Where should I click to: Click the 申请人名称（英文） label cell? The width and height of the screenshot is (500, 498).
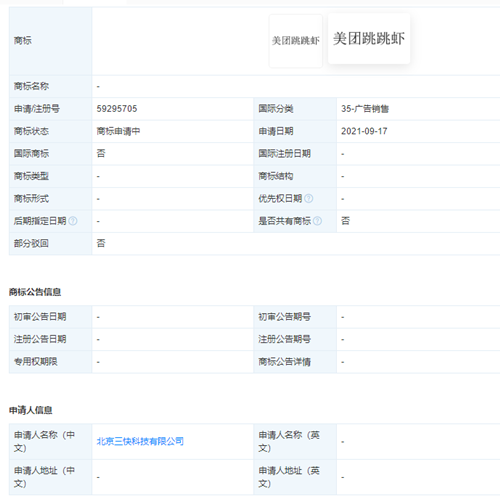point(295,442)
